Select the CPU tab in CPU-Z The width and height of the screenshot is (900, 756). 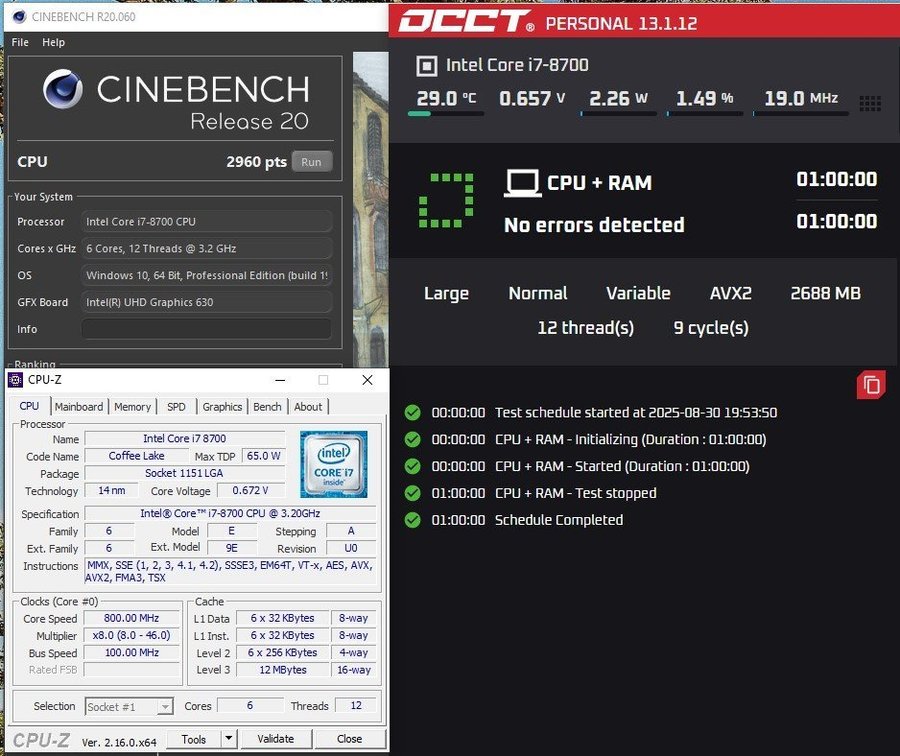(x=29, y=406)
